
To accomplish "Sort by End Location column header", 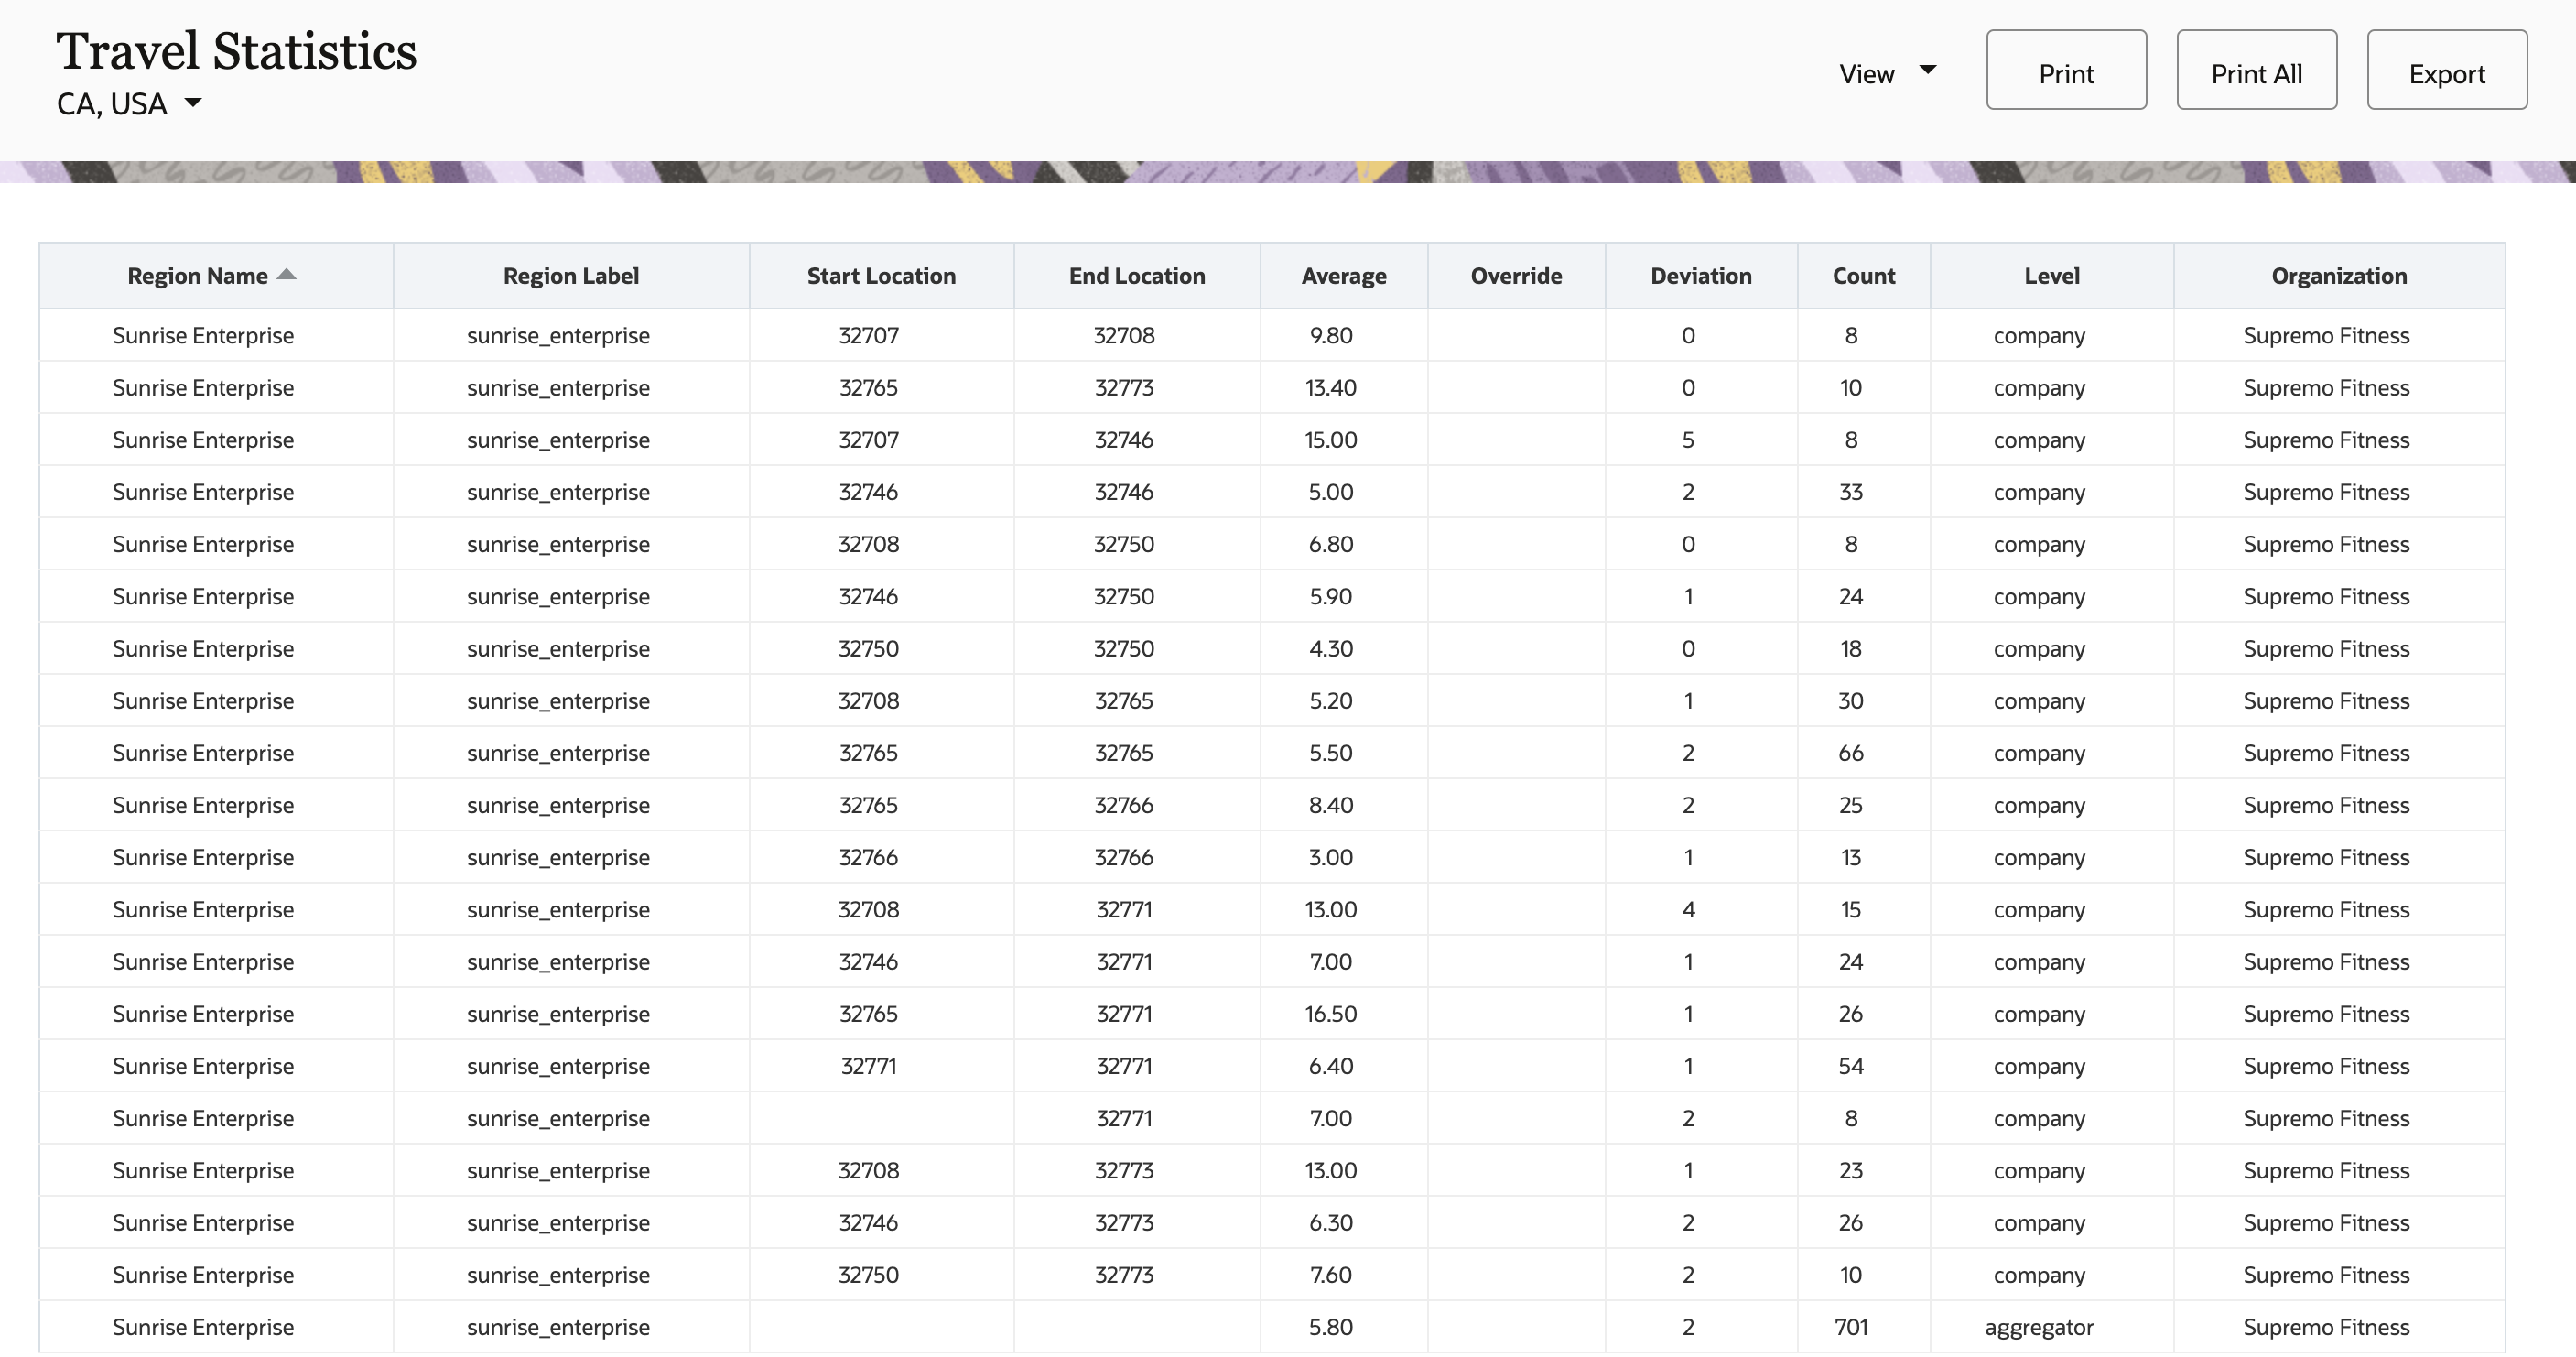I will (1136, 276).
